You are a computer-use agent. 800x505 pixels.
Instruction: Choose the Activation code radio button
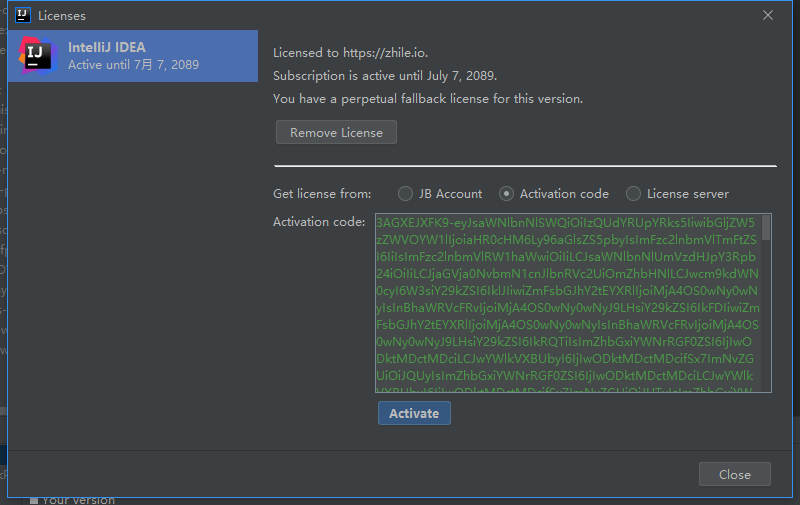(507, 194)
